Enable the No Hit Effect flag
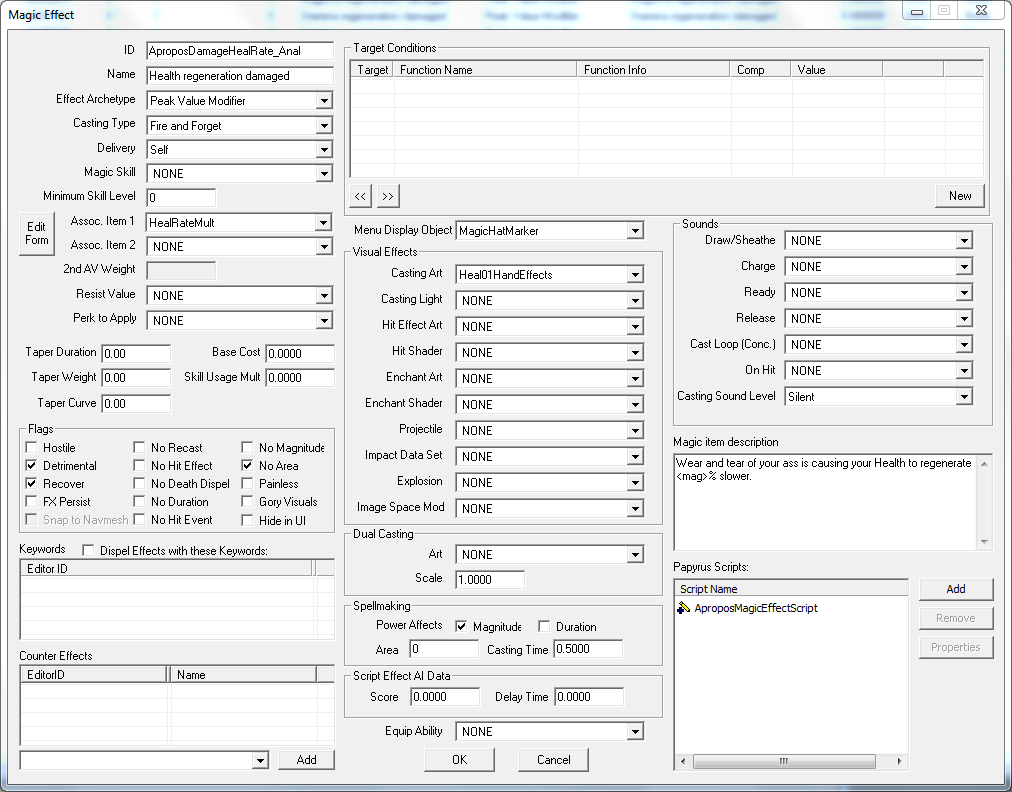1012x792 pixels. (139, 465)
